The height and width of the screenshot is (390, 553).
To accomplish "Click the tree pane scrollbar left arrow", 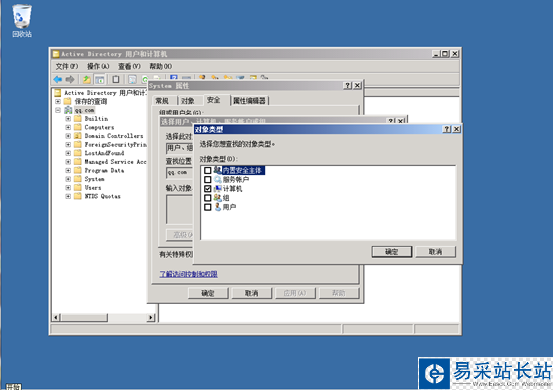I will click(x=56, y=317).
